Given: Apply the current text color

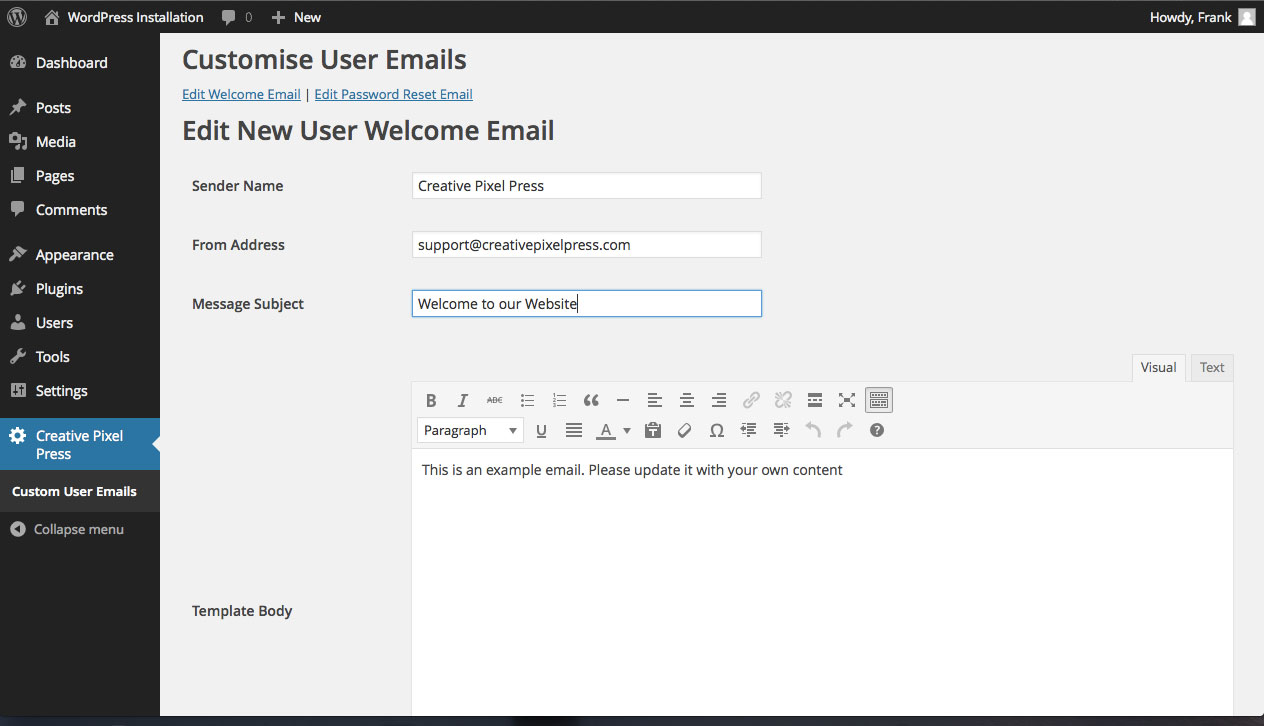Looking at the screenshot, I should tap(605, 430).
